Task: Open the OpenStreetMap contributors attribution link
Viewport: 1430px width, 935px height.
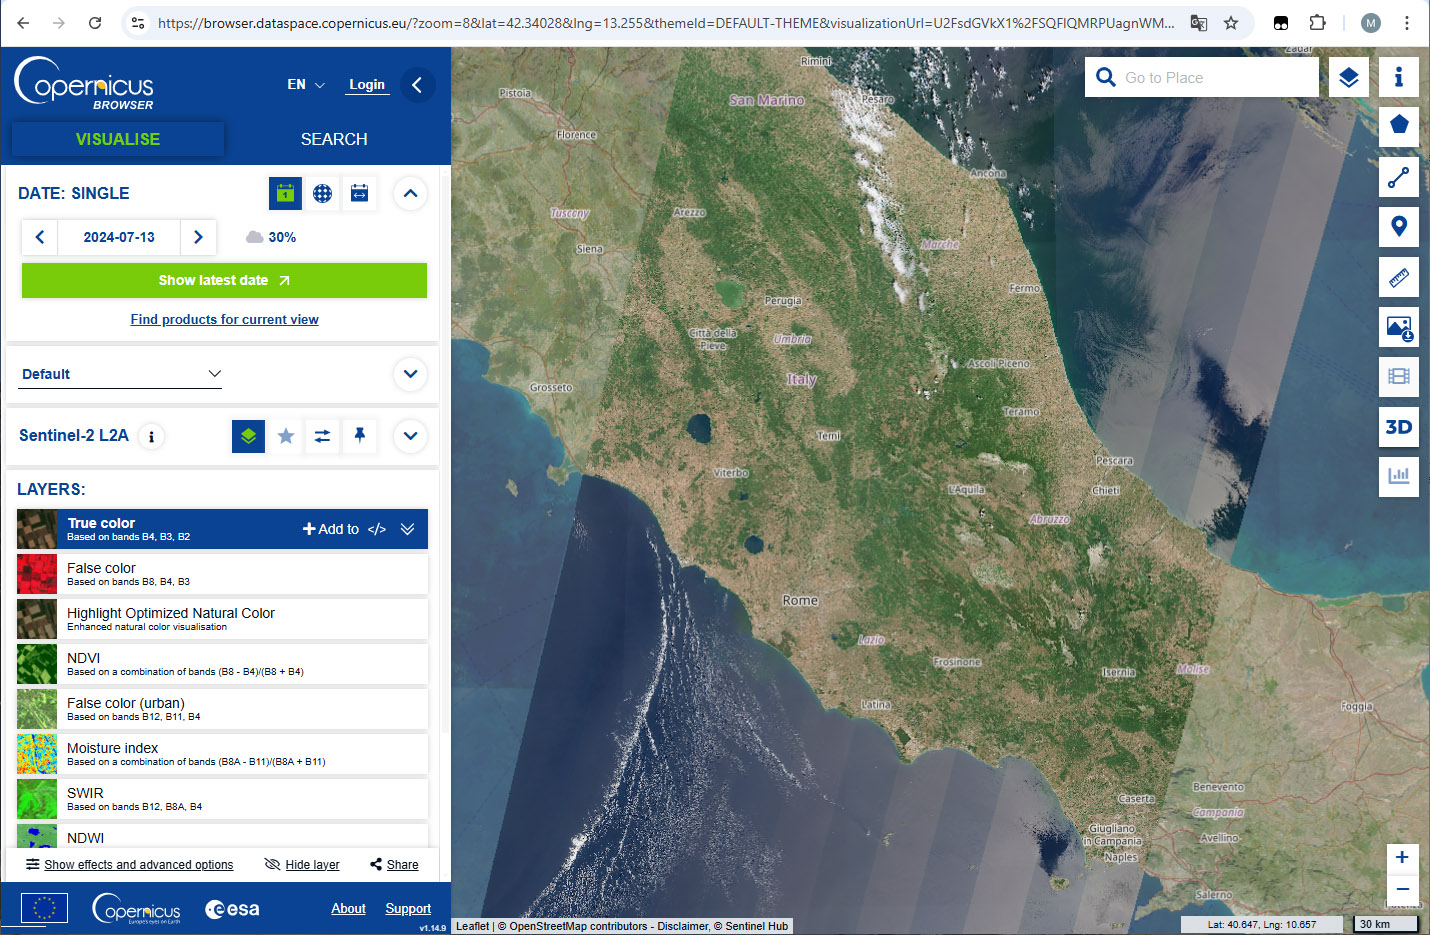Action: 578,926
